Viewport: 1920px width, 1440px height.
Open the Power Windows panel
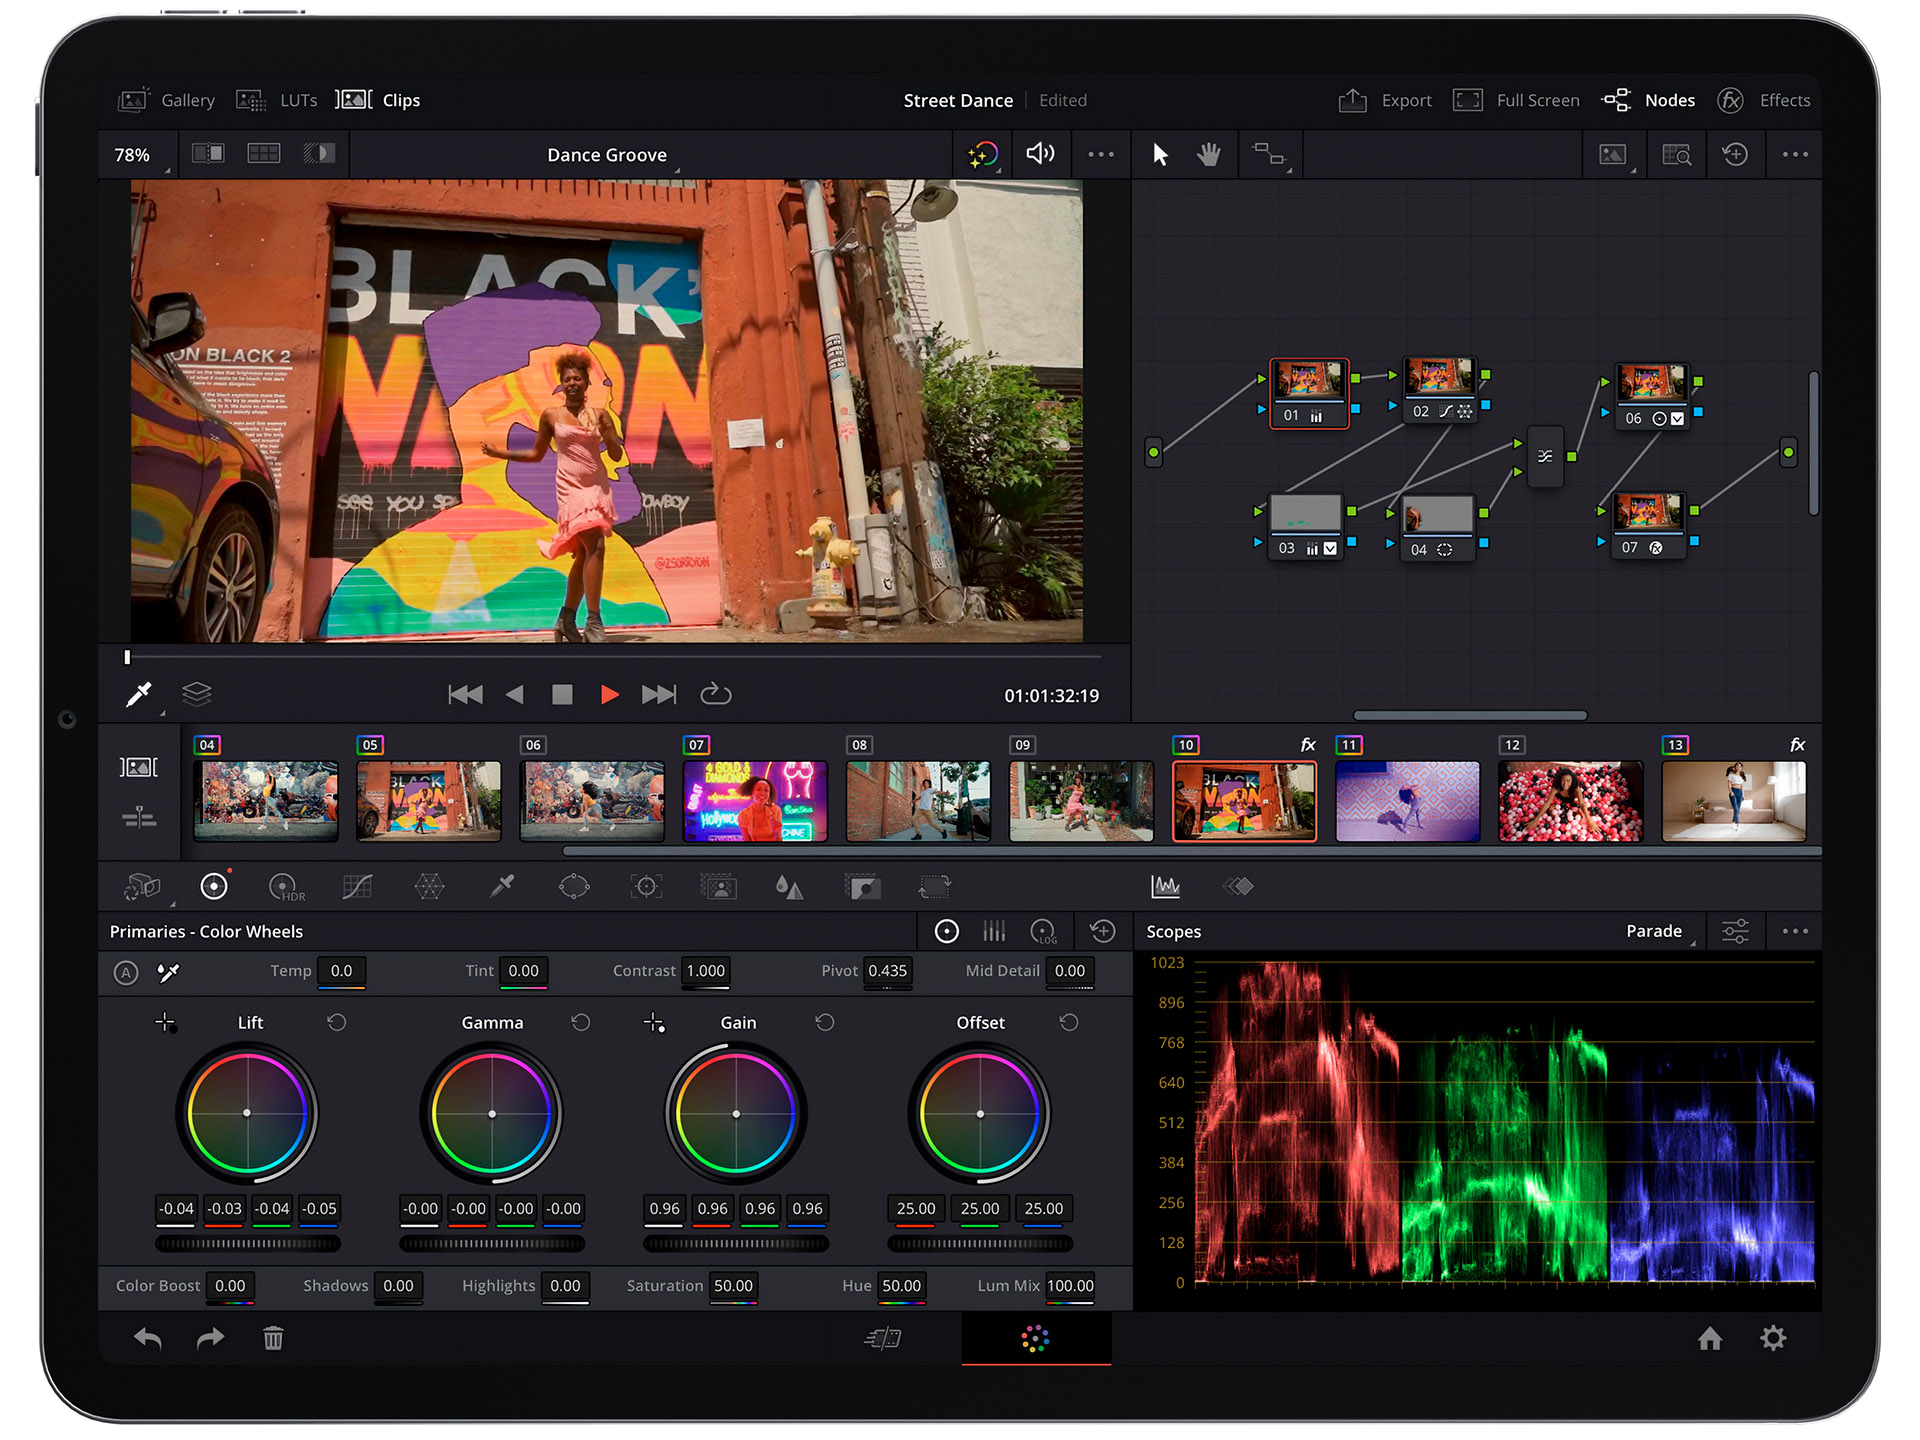pos(573,886)
